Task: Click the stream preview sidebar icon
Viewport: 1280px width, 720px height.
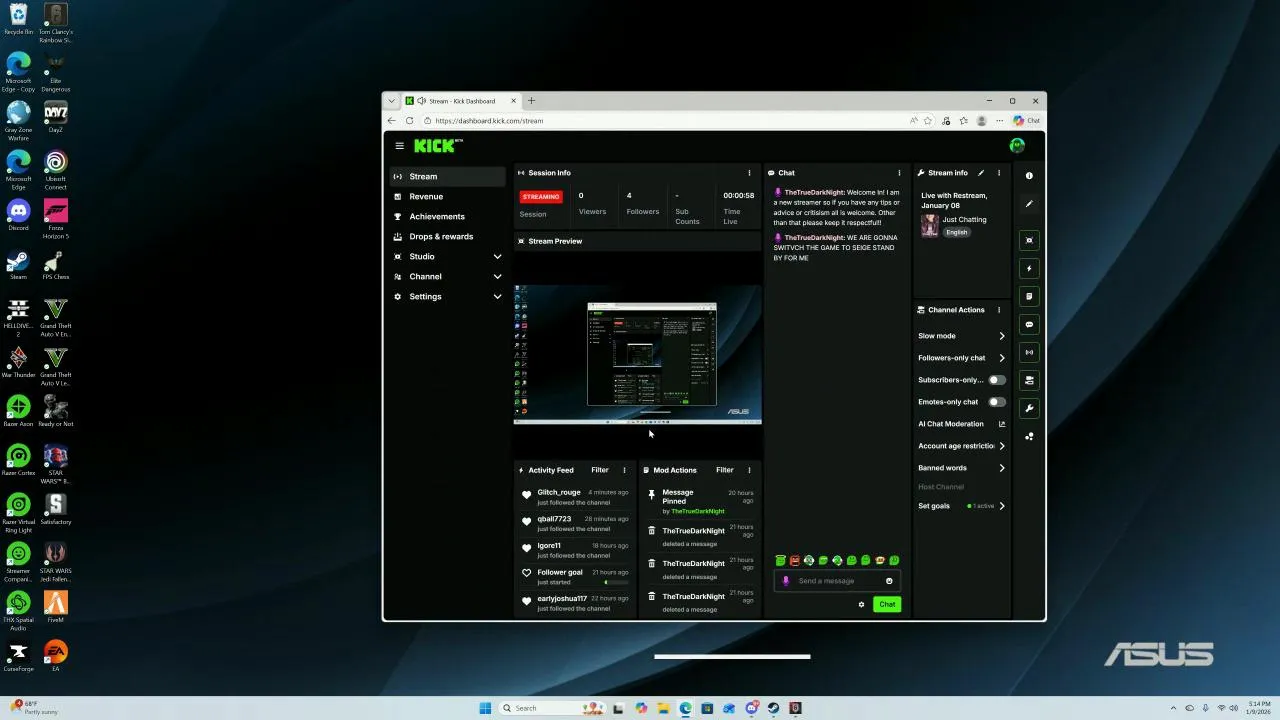Action: coord(1029,240)
